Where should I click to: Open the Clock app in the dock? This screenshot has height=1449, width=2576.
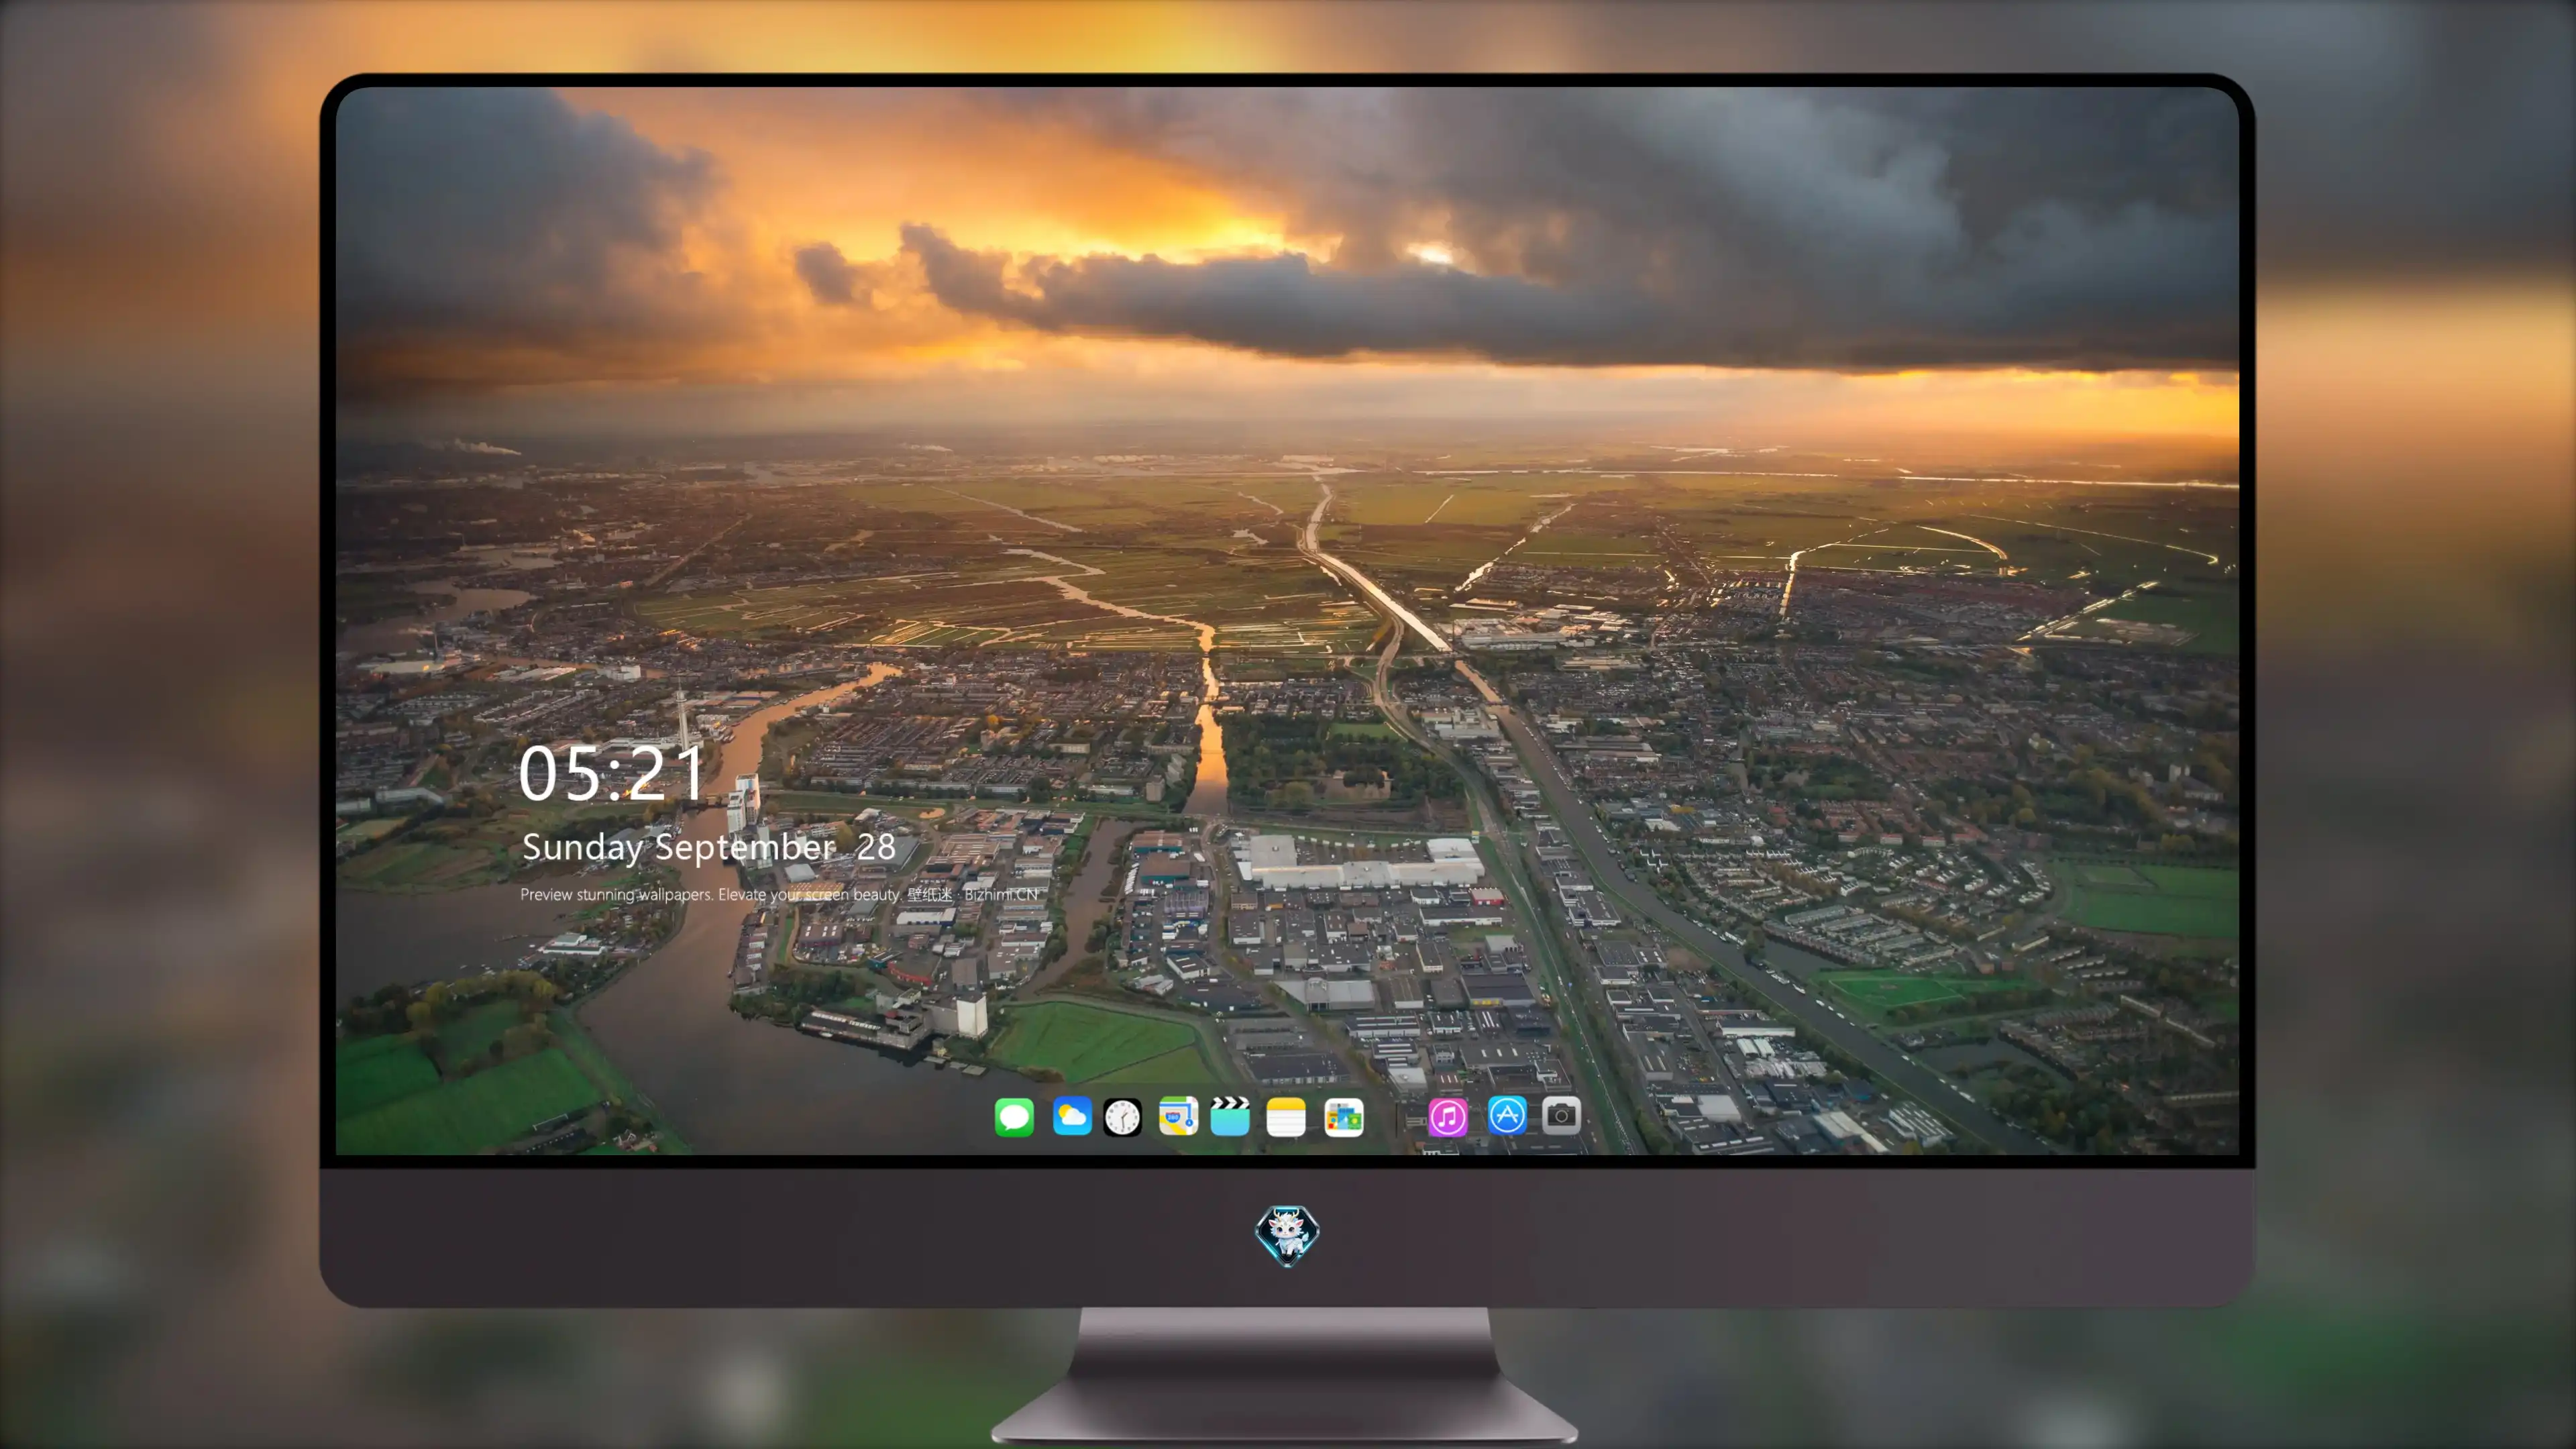(x=1122, y=1116)
